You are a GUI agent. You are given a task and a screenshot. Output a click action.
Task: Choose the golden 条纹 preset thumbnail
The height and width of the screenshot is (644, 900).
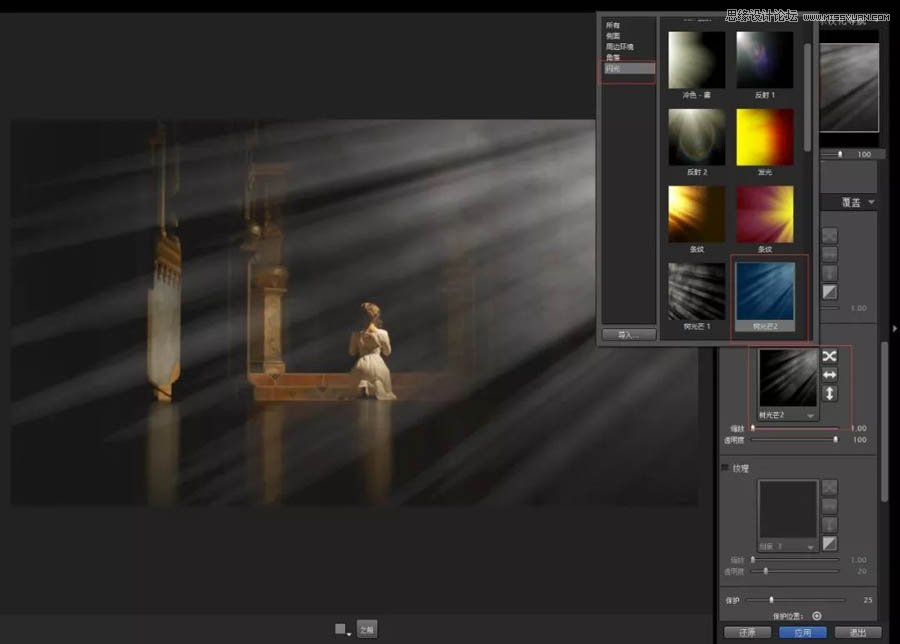tap(697, 214)
